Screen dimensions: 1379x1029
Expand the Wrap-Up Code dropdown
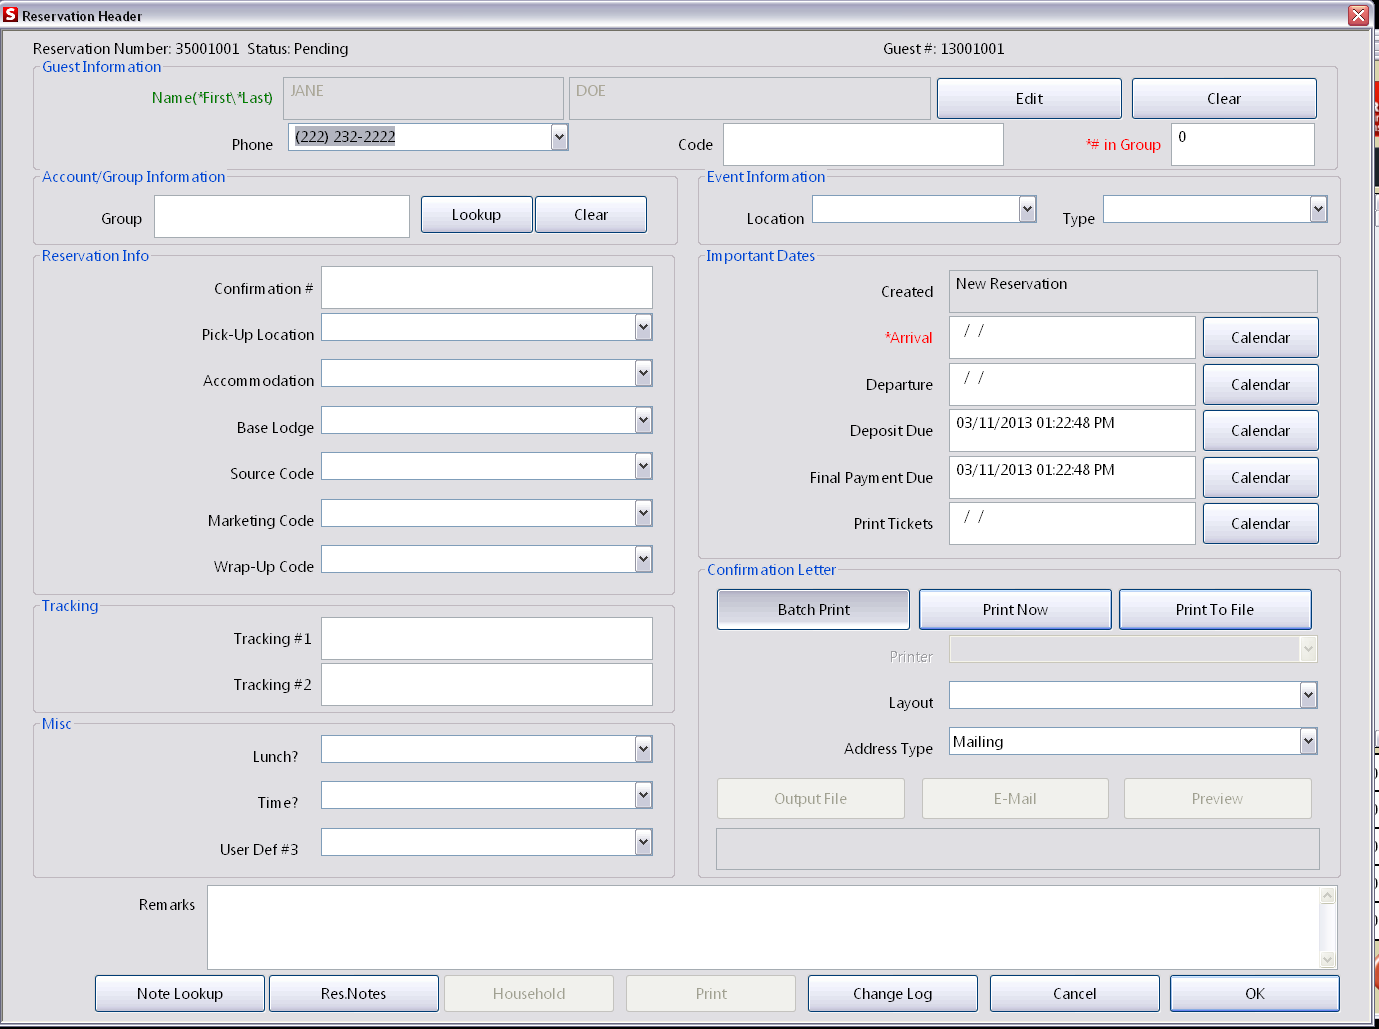pyautogui.click(x=643, y=559)
